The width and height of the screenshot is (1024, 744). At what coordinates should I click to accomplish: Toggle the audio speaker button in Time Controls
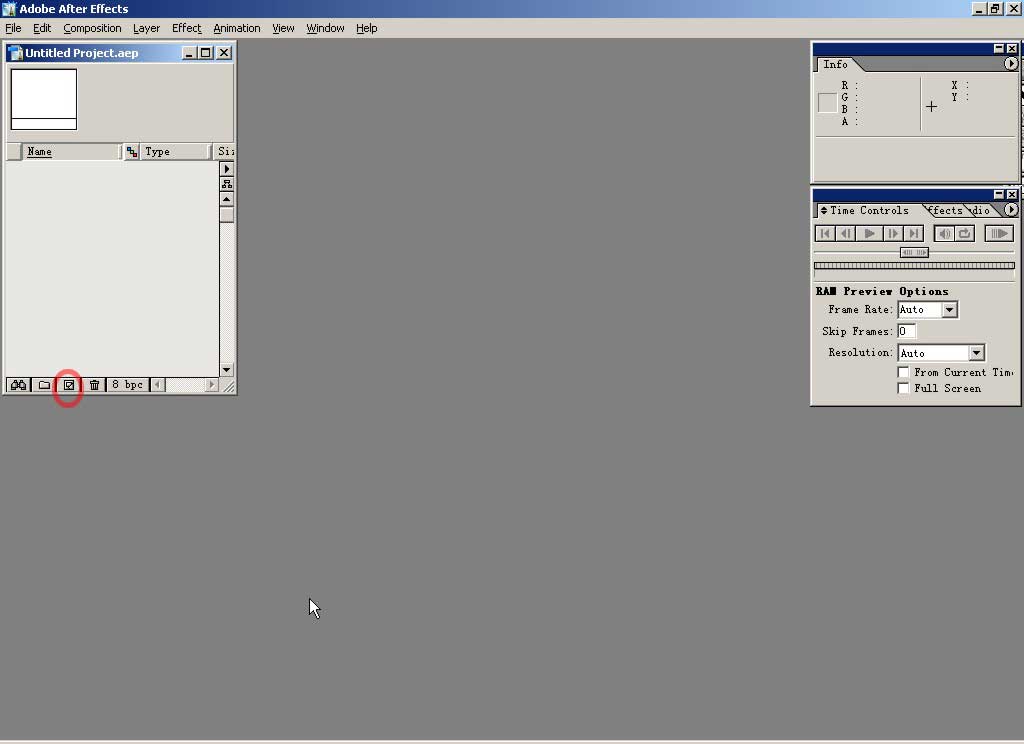944,233
